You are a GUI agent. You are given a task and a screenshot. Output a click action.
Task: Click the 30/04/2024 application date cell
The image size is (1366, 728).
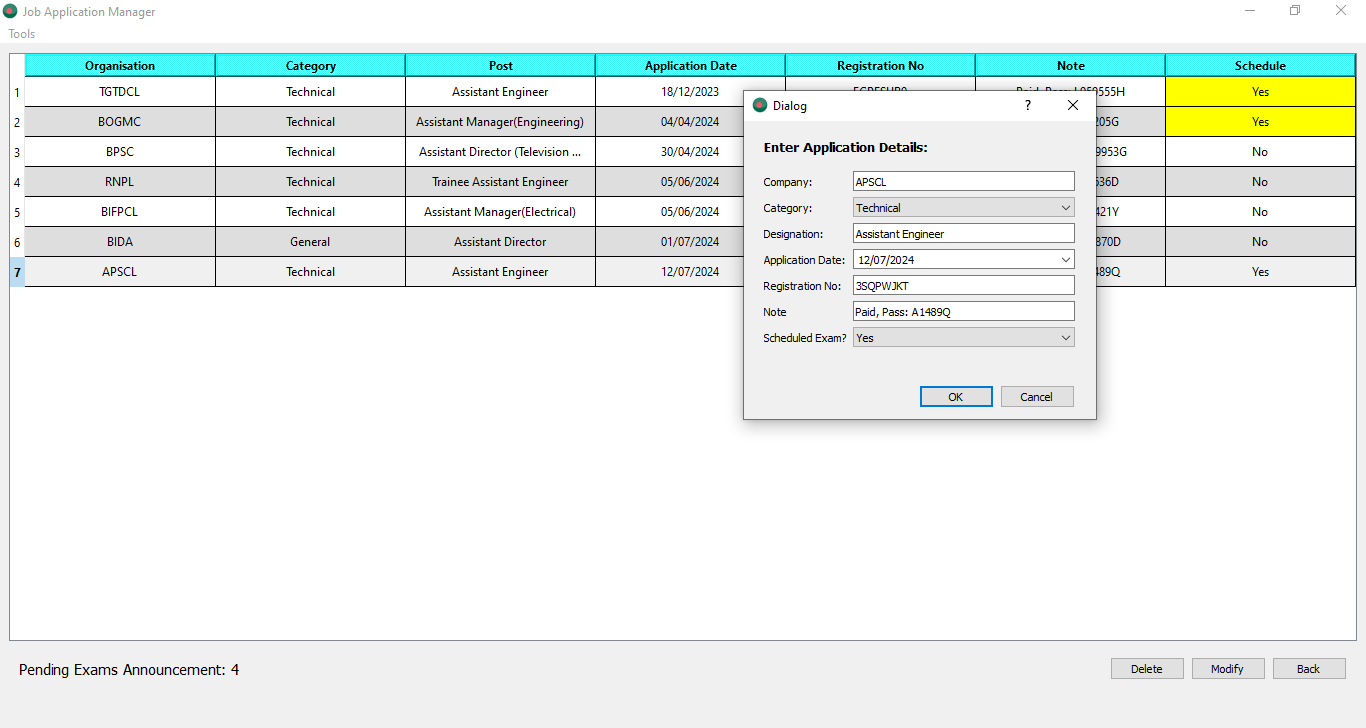tap(669, 152)
